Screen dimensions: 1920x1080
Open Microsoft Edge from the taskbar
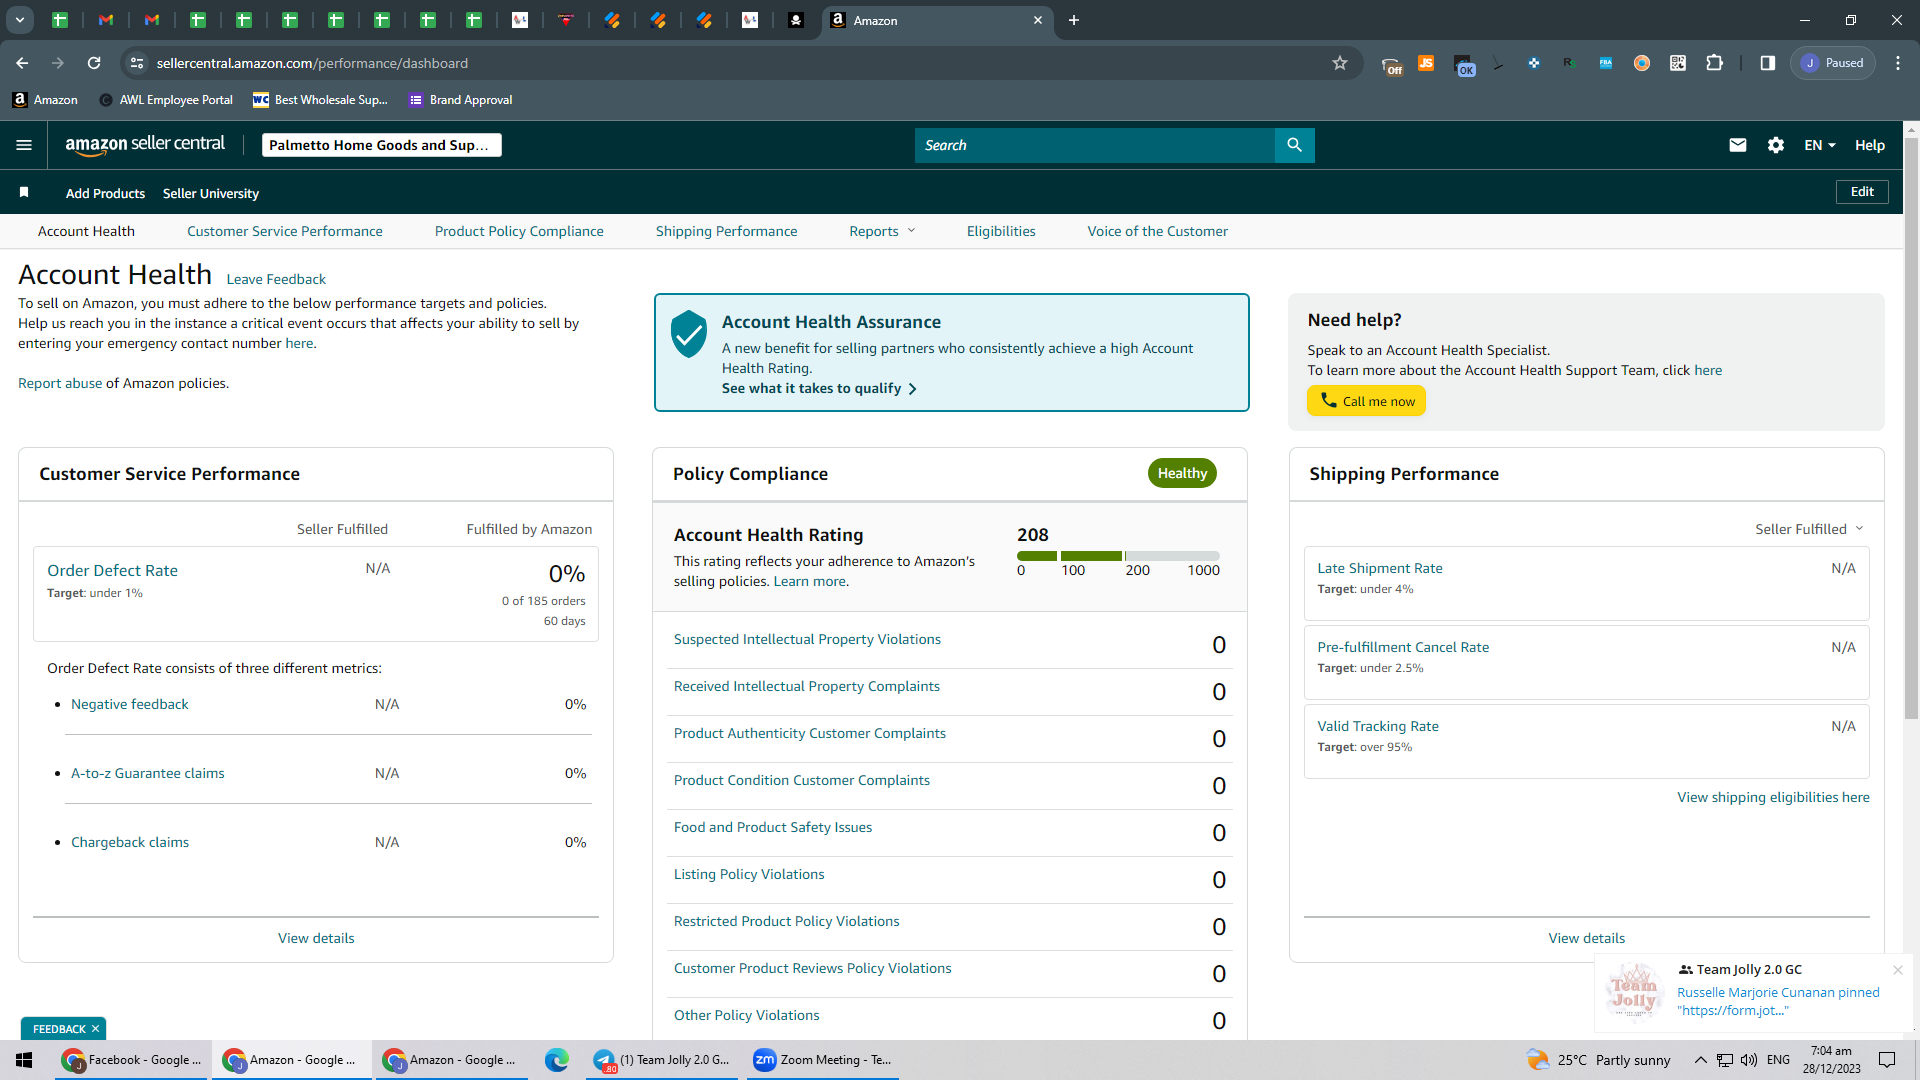[557, 1060]
